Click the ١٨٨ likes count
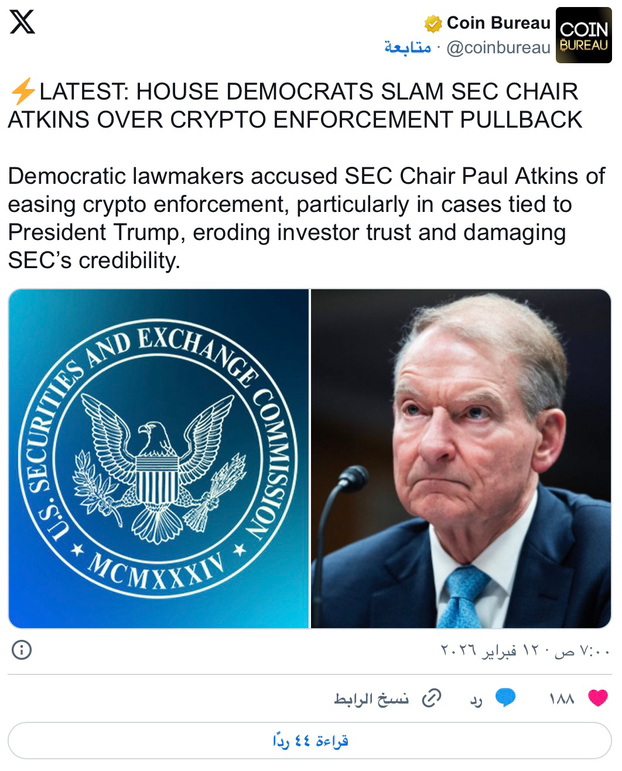 (561, 699)
